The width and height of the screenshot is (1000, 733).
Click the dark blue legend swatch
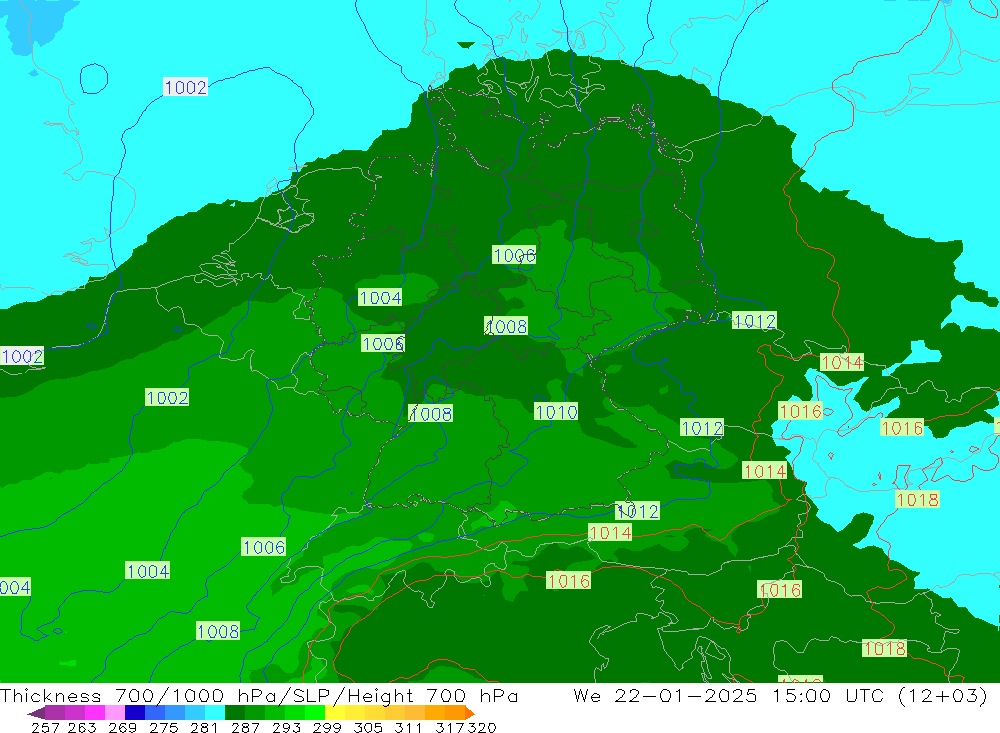135,713
